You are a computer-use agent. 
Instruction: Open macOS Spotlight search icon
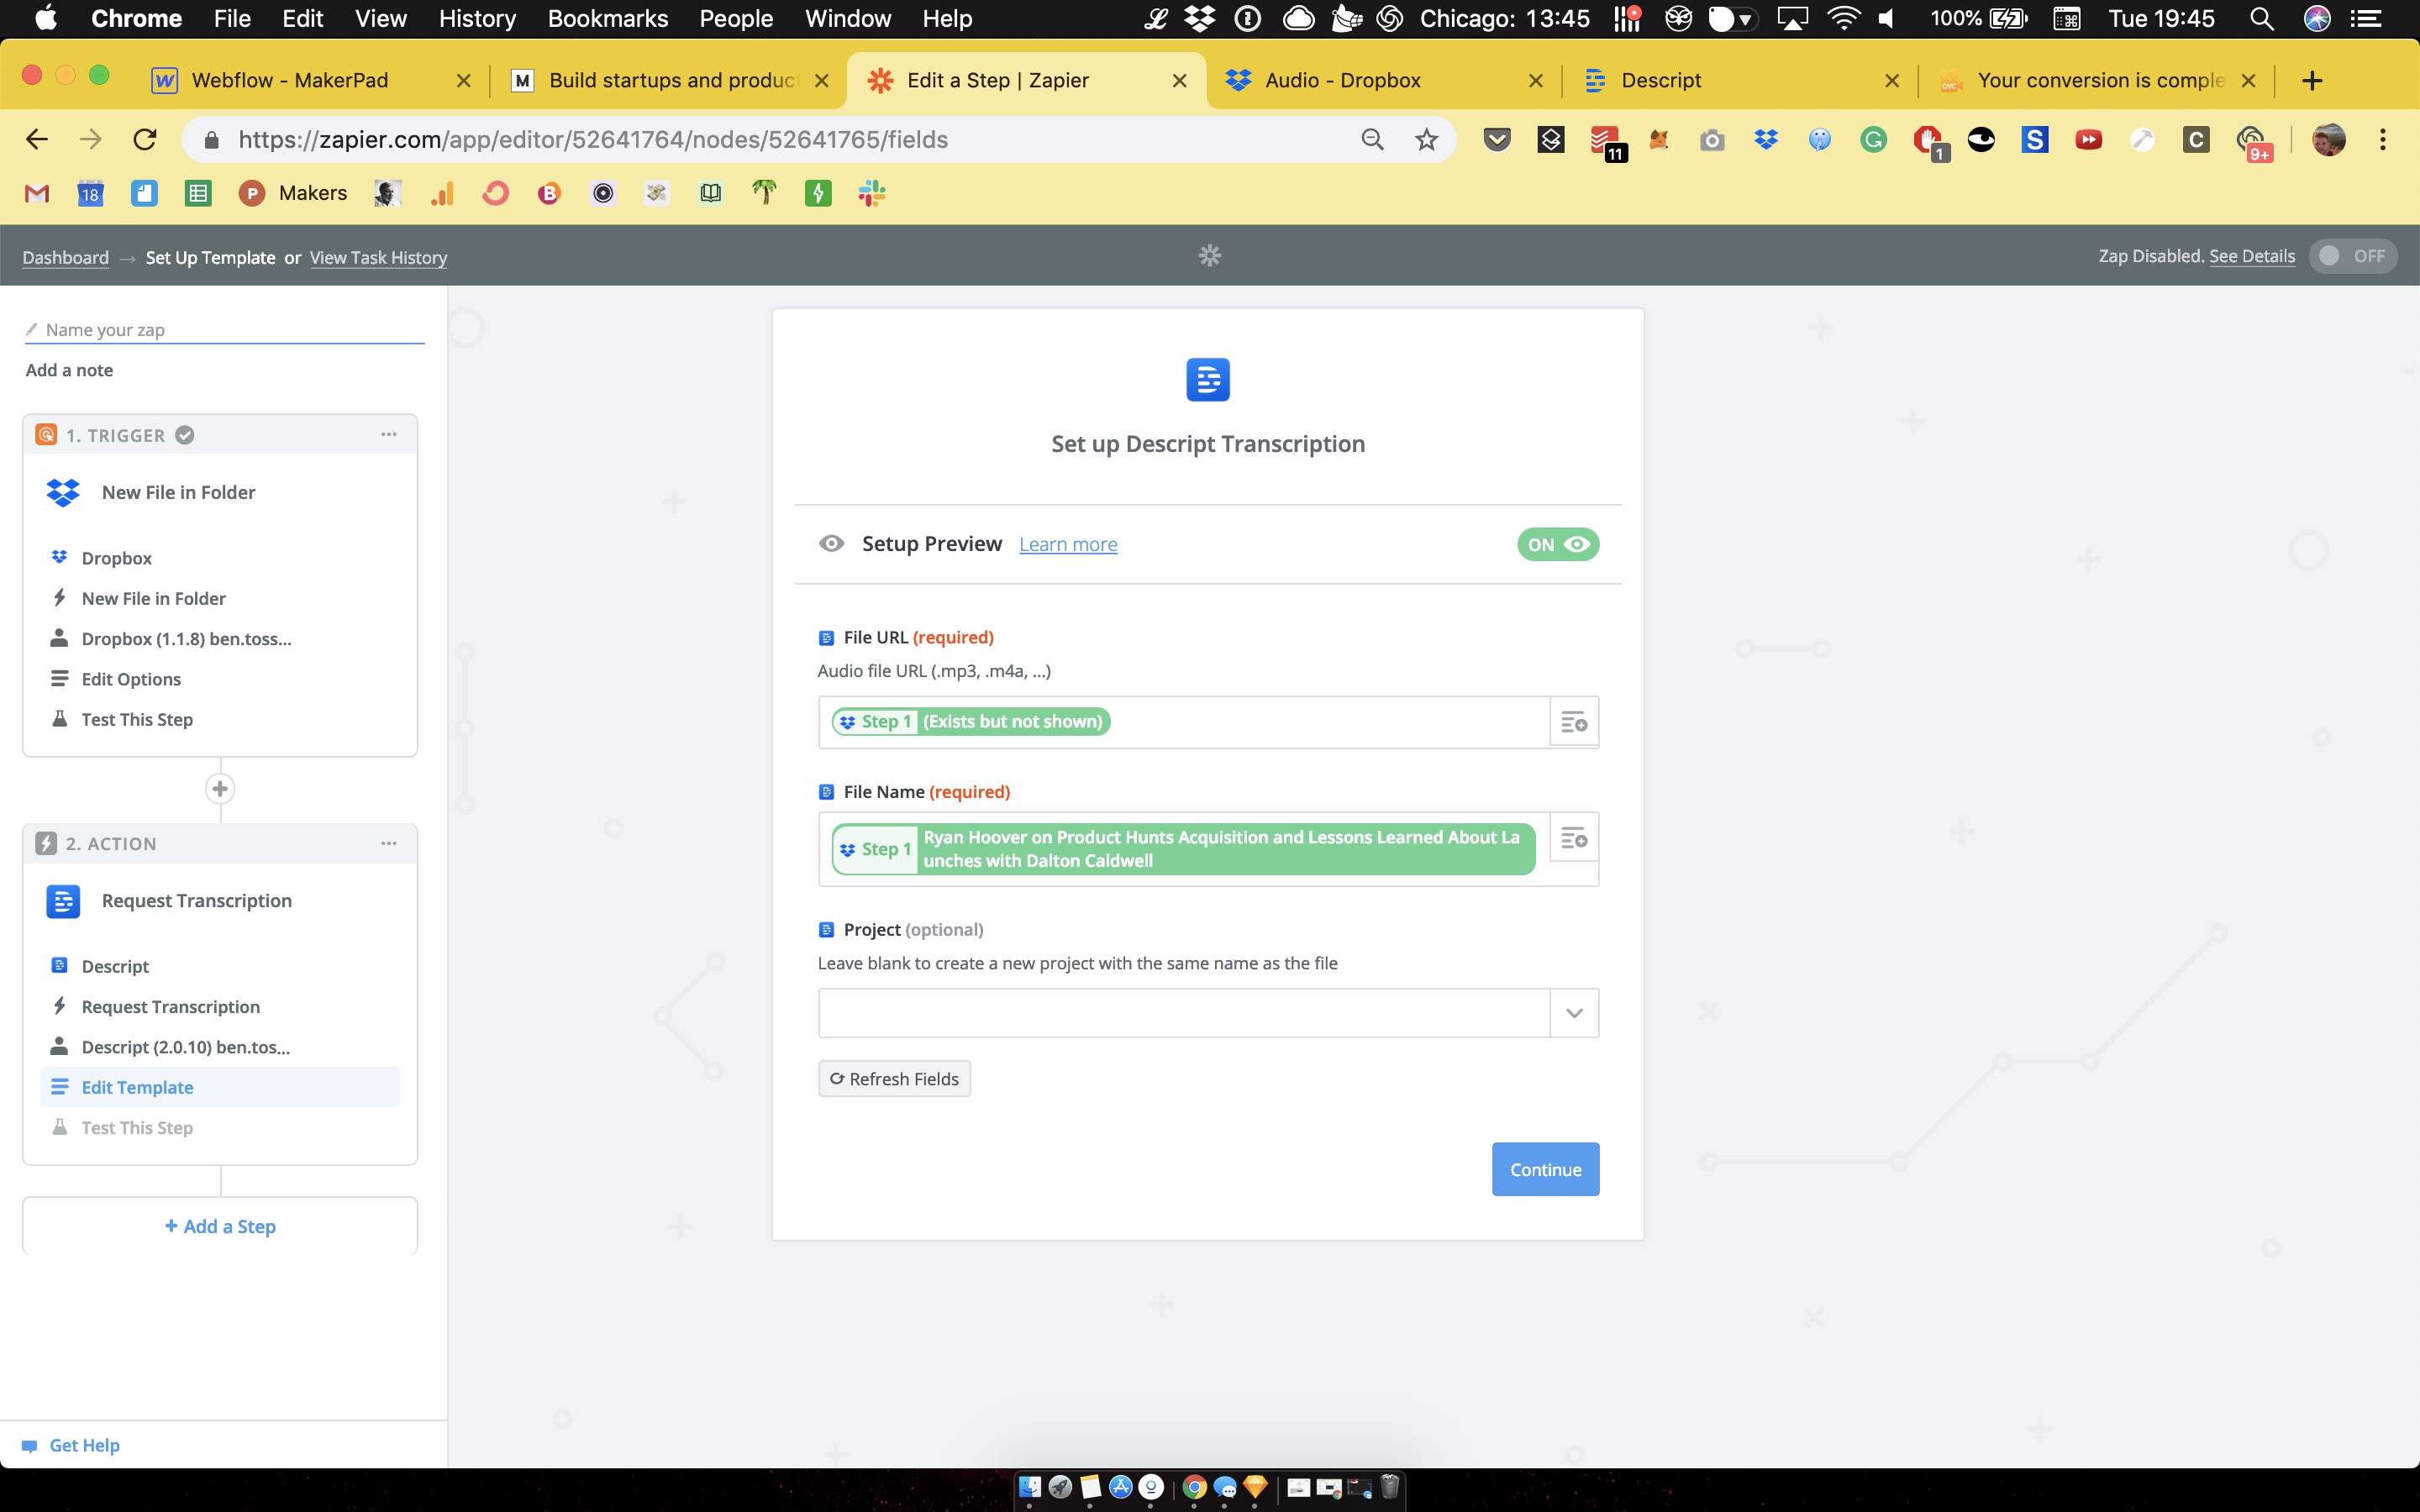[2261, 18]
